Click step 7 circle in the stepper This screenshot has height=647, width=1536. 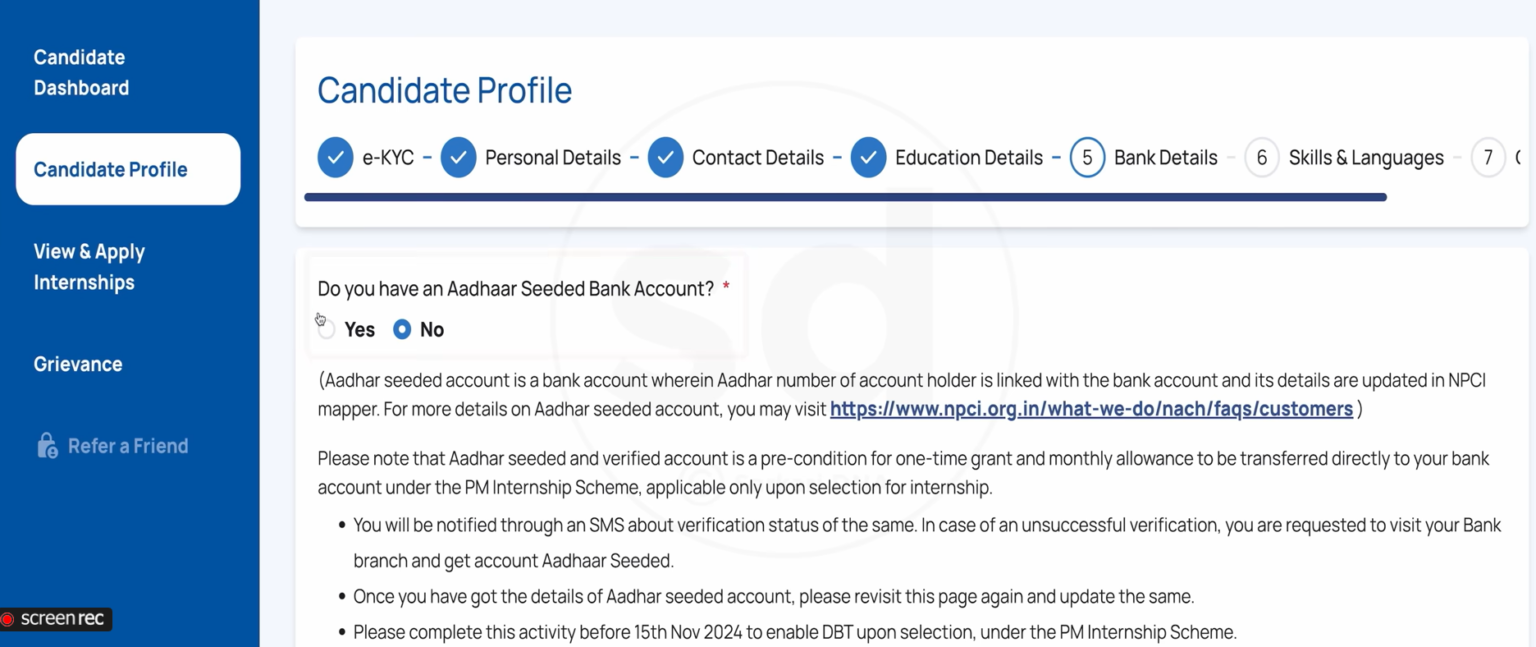pyautogui.click(x=1488, y=157)
